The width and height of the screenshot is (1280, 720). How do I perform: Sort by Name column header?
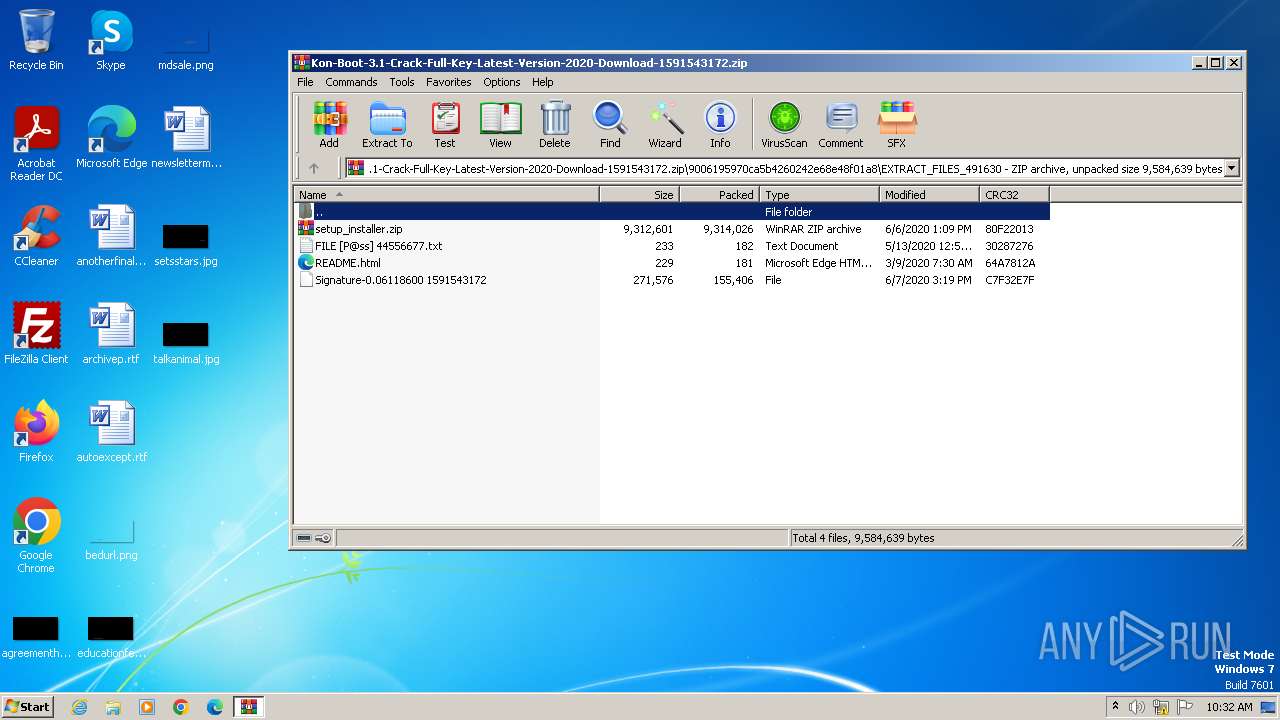(446, 195)
